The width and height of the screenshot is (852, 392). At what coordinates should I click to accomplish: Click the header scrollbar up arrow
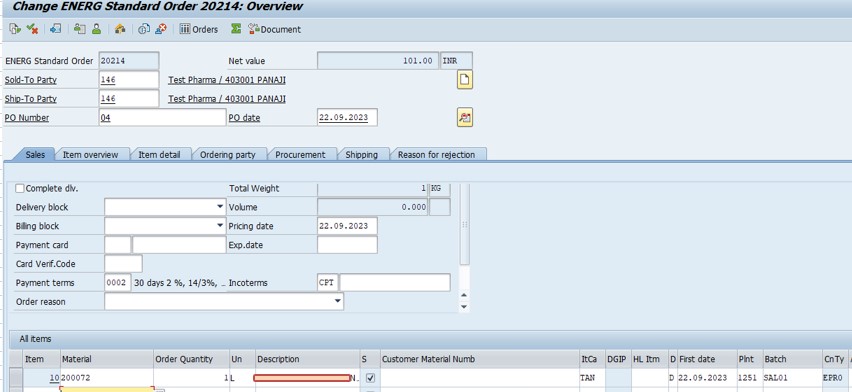click(464, 295)
